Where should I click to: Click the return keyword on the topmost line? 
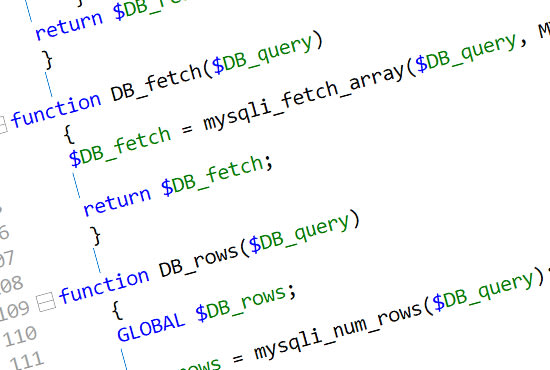tap(69, 26)
